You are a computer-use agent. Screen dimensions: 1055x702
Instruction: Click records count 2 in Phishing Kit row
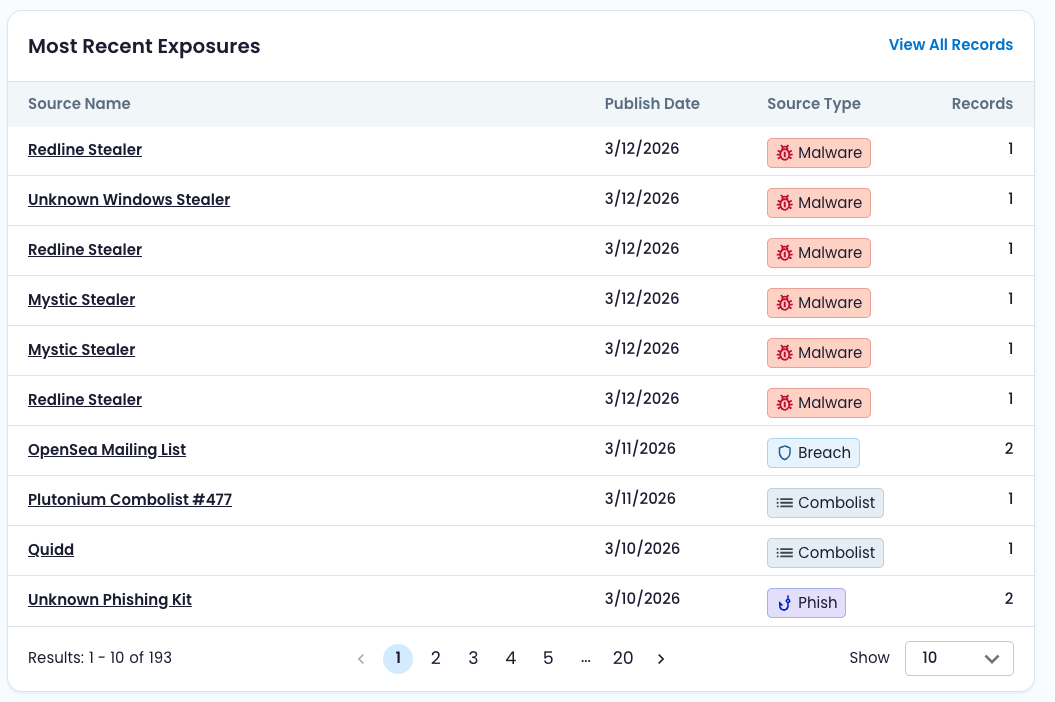tap(1009, 598)
